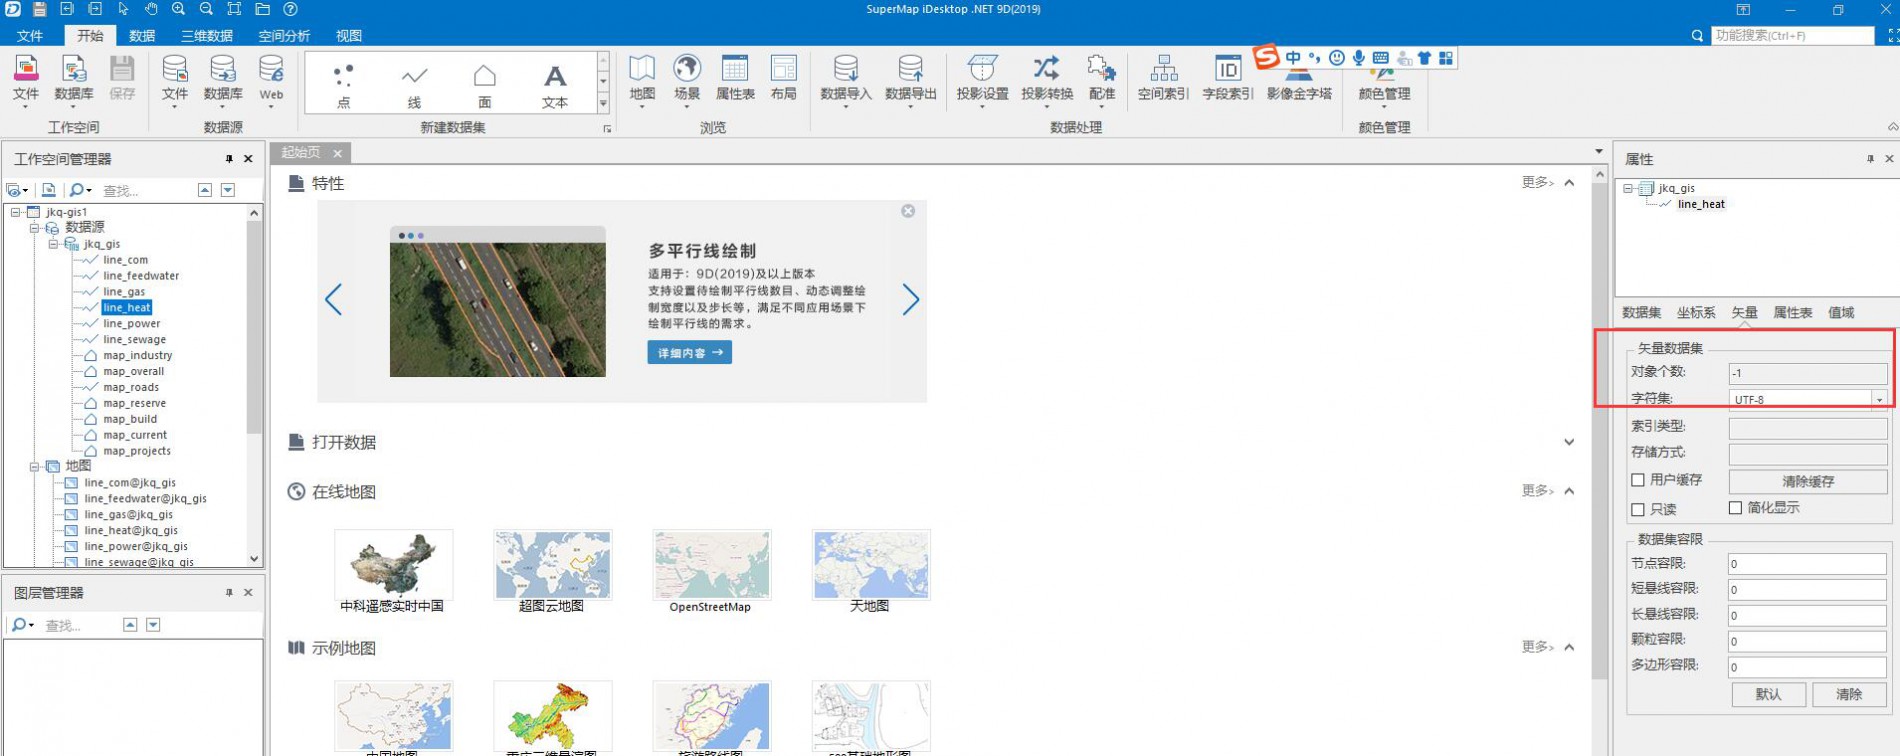Click the help question mark icon
Image resolution: width=1900 pixels, height=756 pixels.
pos(290,9)
